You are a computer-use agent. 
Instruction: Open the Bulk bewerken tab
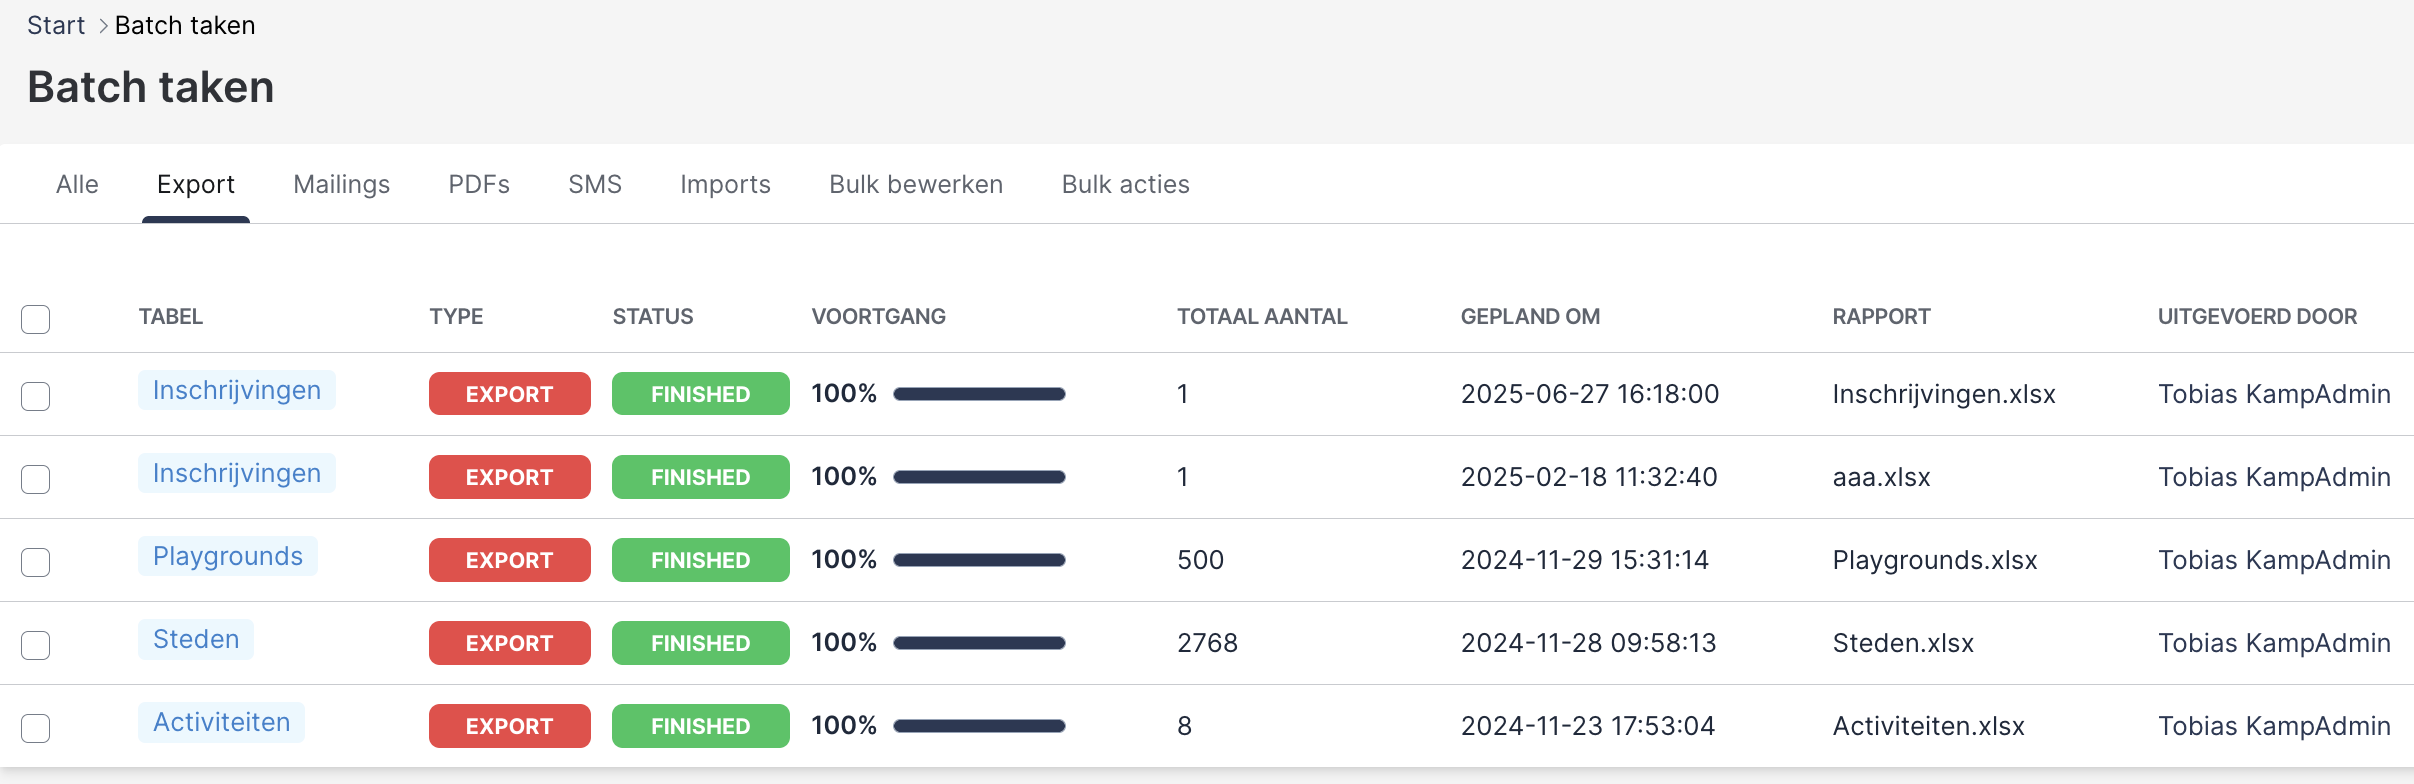pos(916,185)
